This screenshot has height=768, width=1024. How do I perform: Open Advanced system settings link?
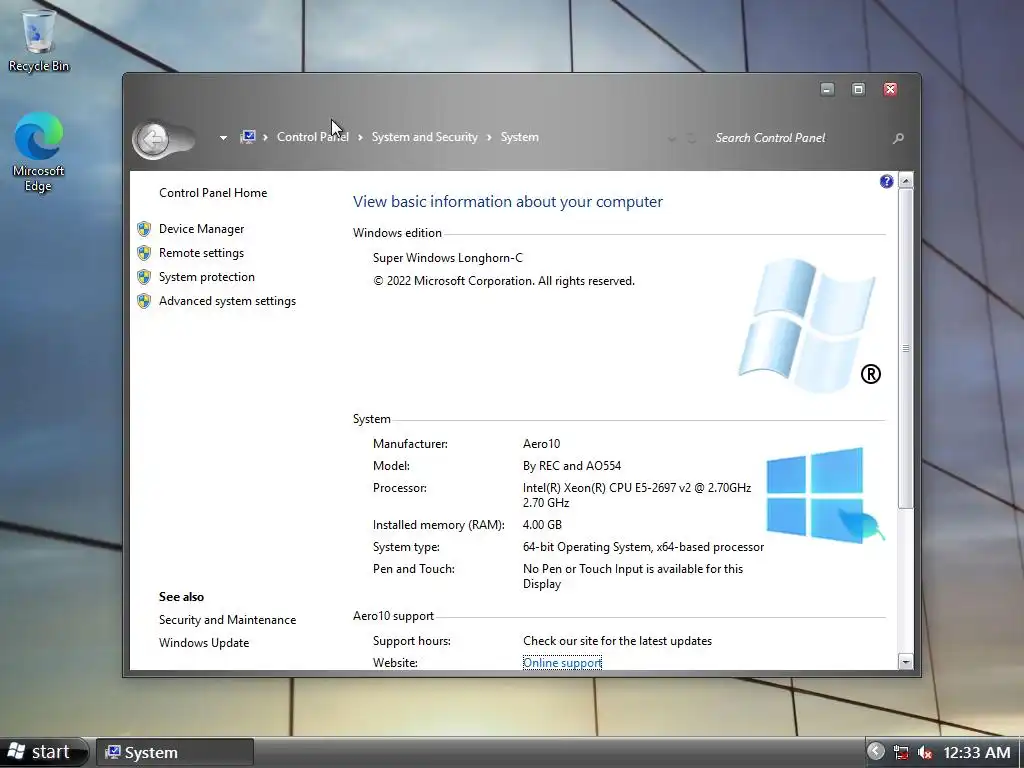227,301
